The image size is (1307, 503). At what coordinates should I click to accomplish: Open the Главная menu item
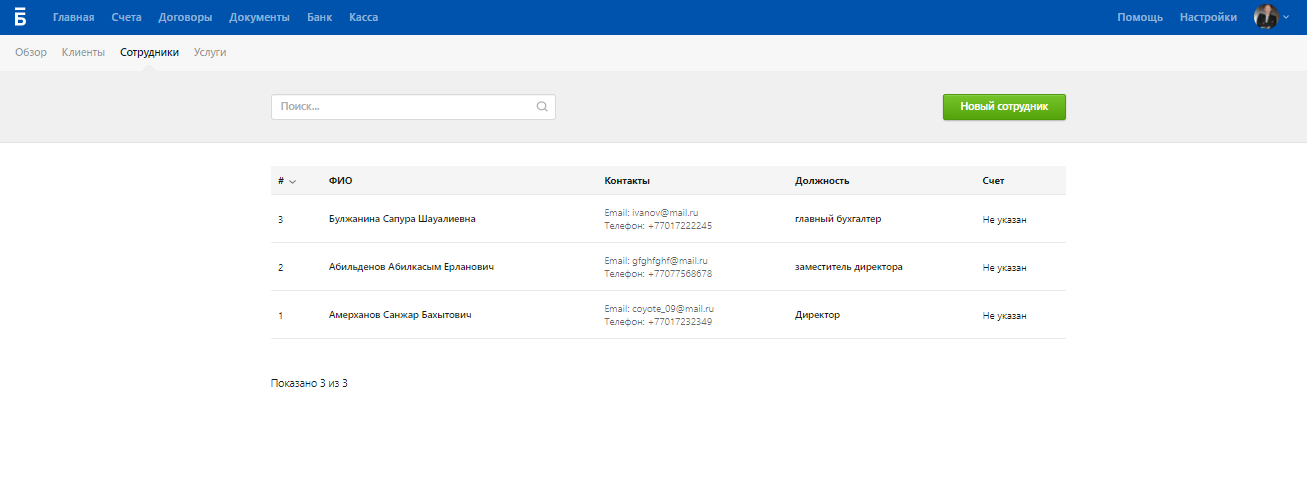click(74, 17)
